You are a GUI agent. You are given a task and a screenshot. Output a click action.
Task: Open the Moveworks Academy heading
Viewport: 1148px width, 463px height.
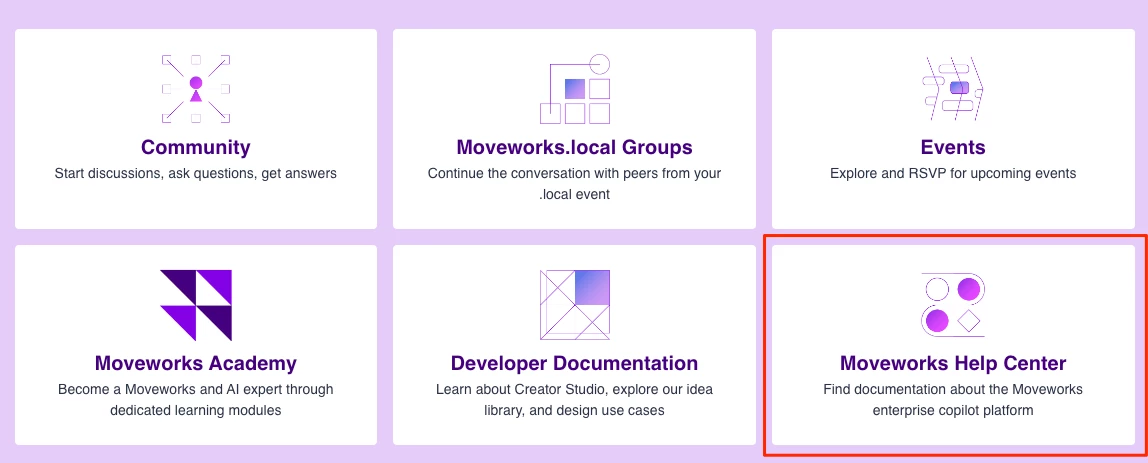pos(195,363)
